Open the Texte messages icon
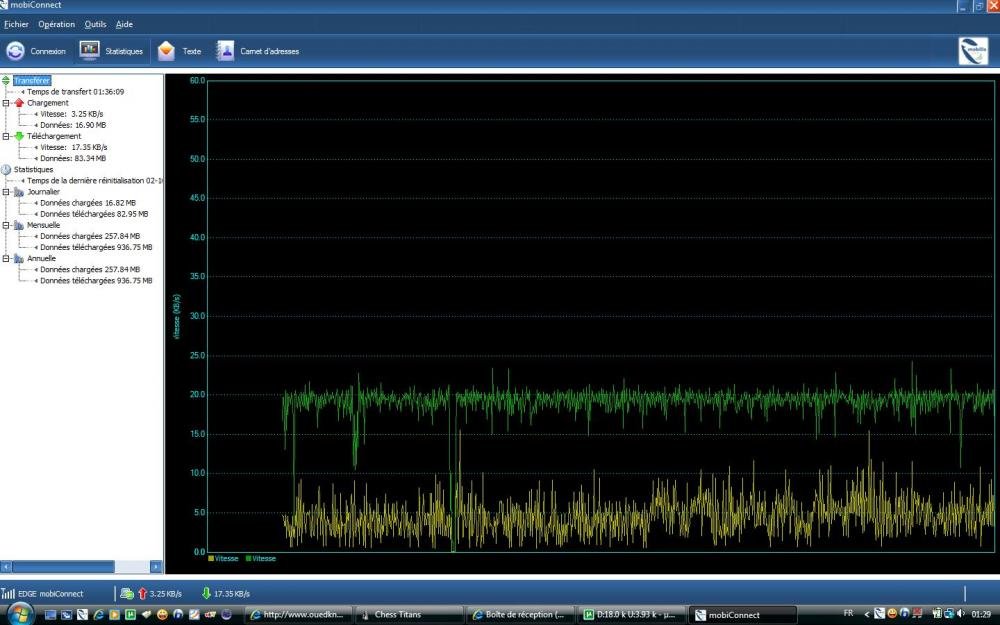Viewport: 1000px width, 625px height. (x=167, y=51)
